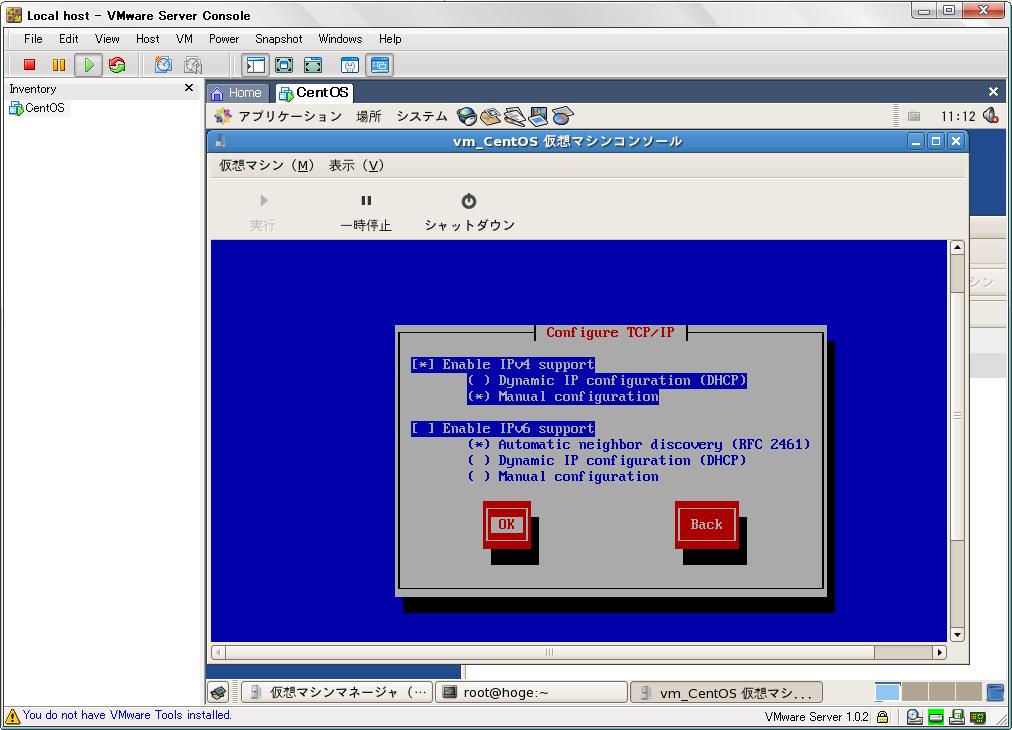
Task: Close the Inventory panel
Action: point(188,88)
